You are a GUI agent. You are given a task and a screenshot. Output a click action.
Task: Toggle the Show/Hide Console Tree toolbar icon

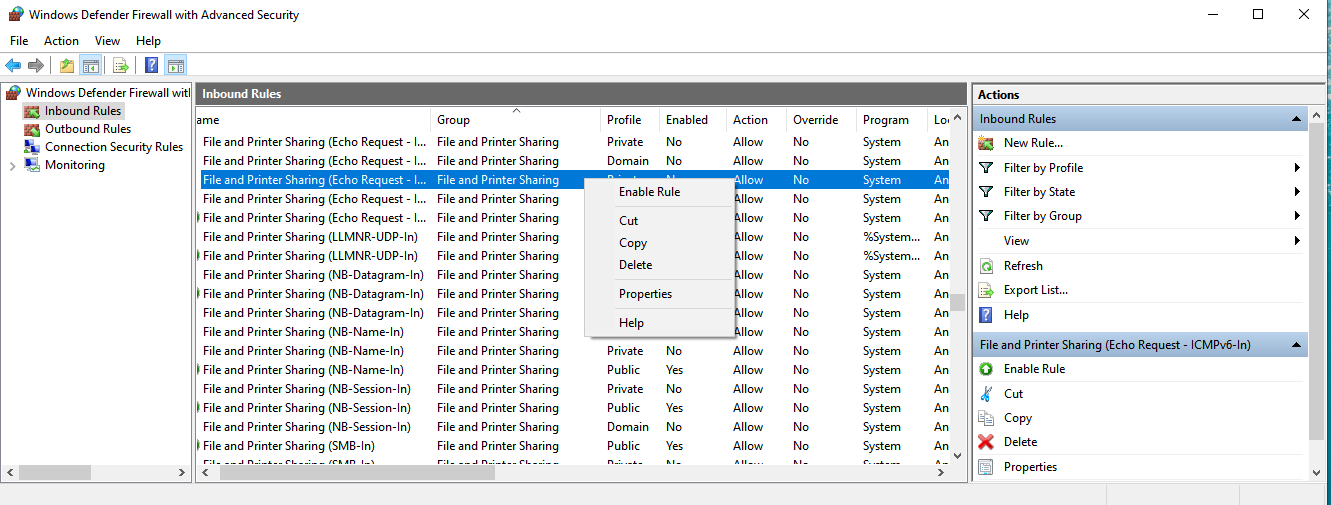pyautogui.click(x=90, y=66)
